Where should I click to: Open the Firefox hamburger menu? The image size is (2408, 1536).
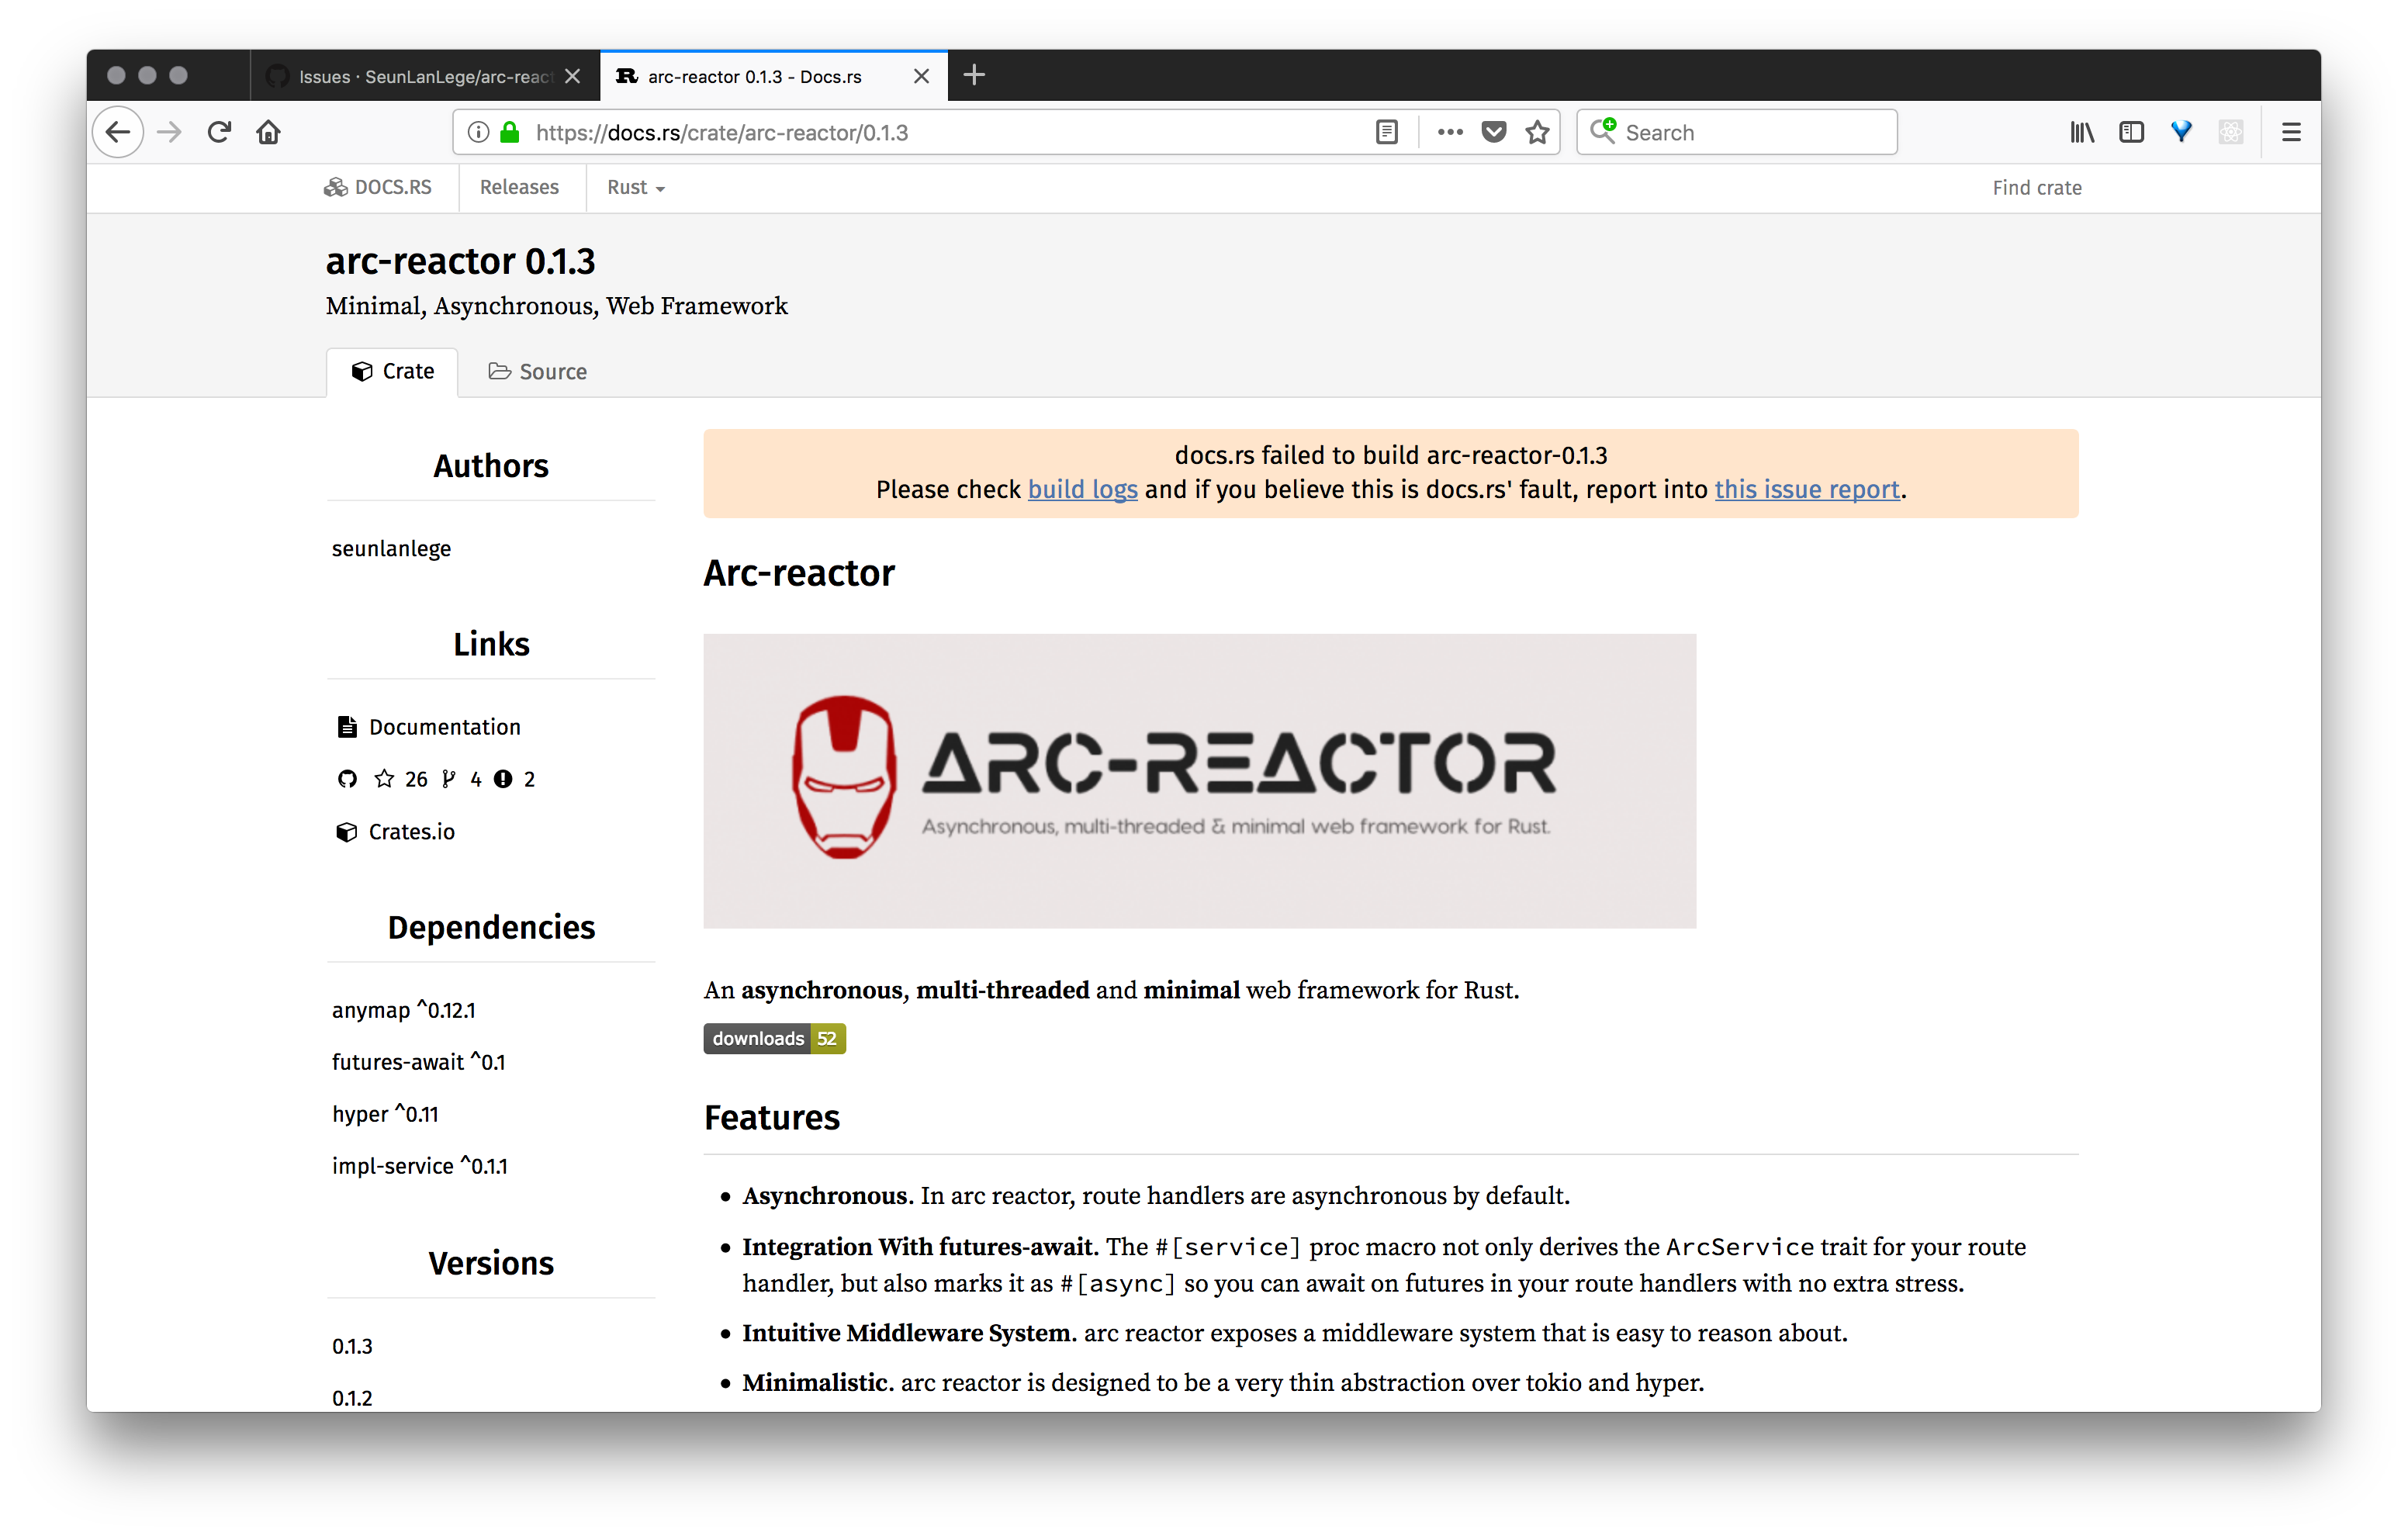pos(2291,131)
